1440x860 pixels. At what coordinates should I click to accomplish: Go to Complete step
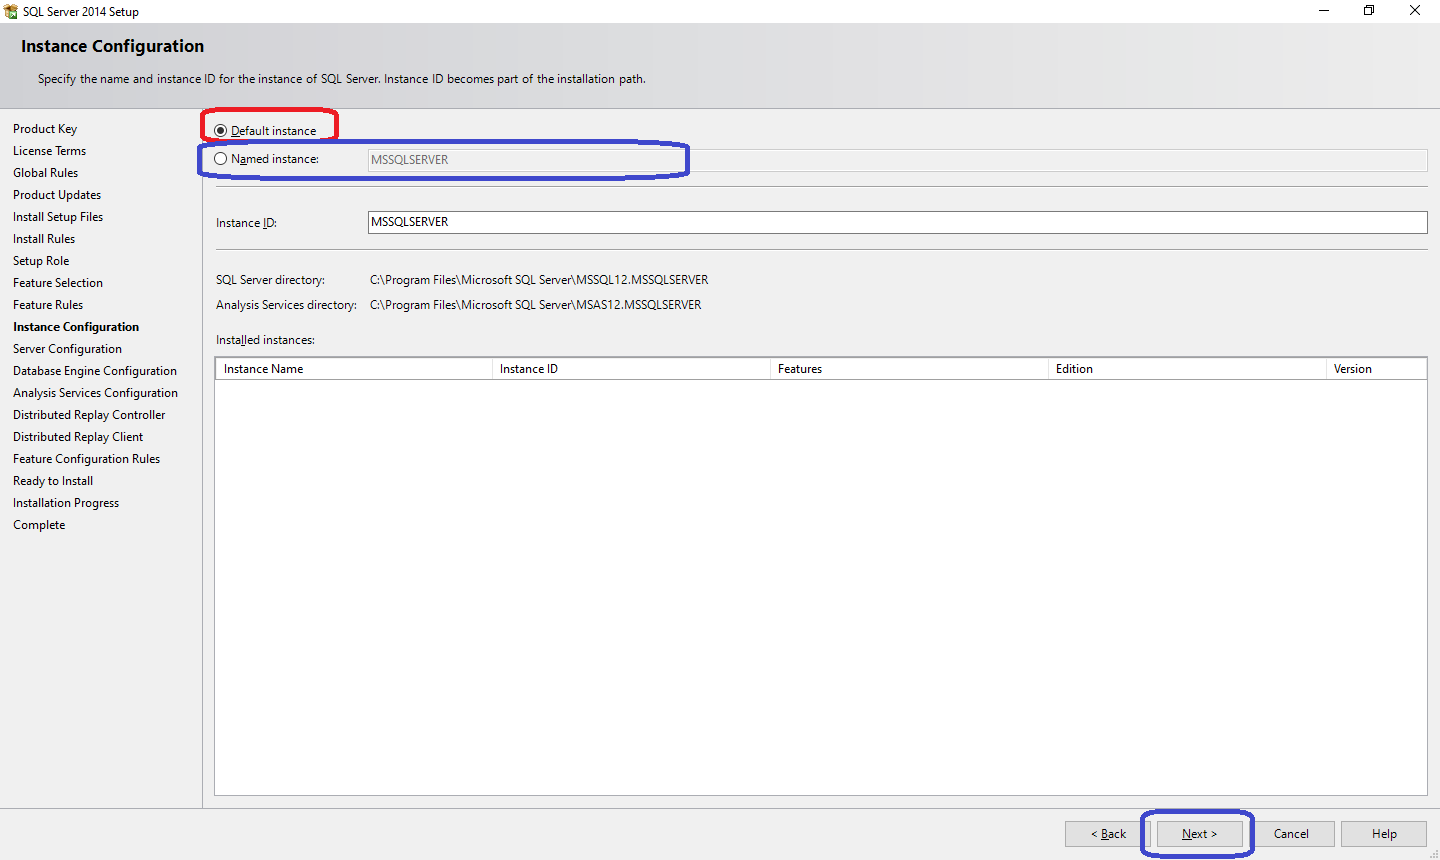(39, 525)
